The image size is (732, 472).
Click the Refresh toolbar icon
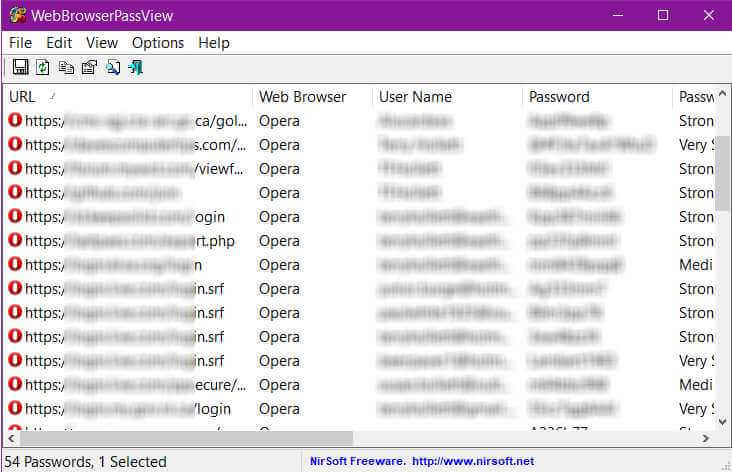click(x=42, y=67)
